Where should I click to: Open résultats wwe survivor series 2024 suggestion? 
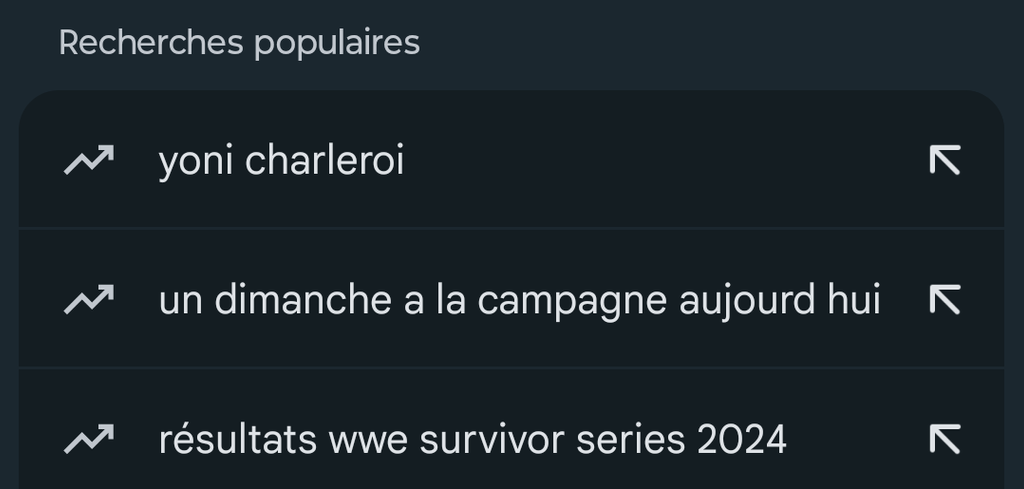coord(472,439)
